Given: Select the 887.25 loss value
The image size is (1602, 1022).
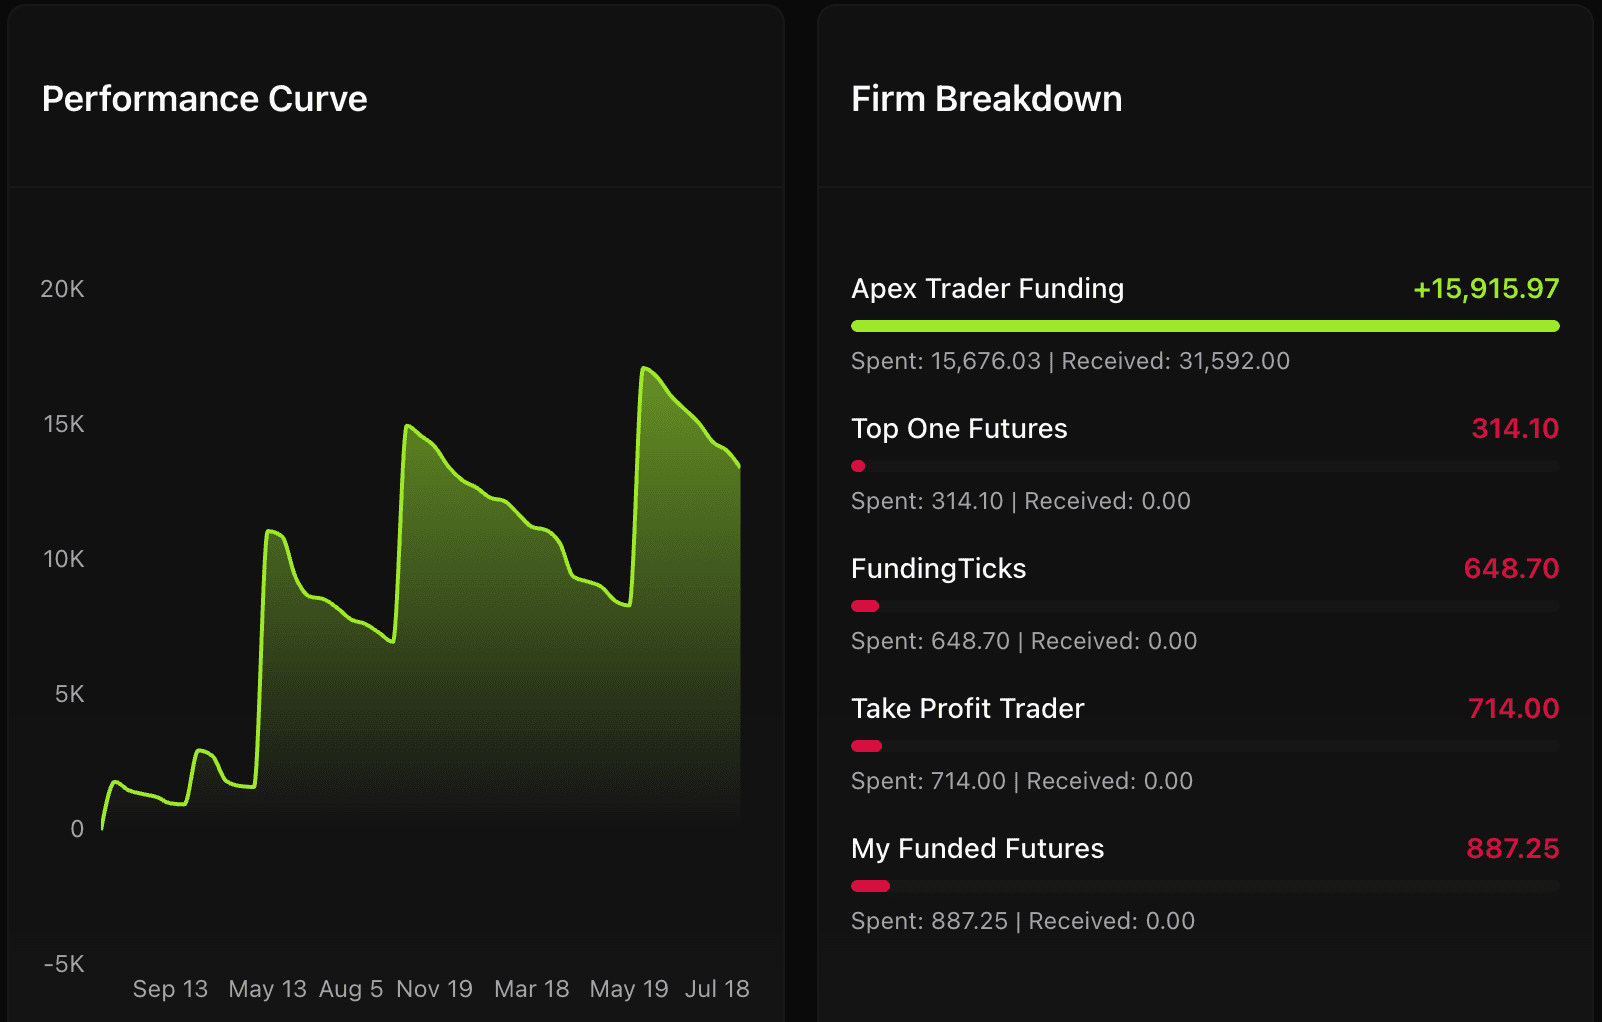Looking at the screenshot, I should 1513,848.
